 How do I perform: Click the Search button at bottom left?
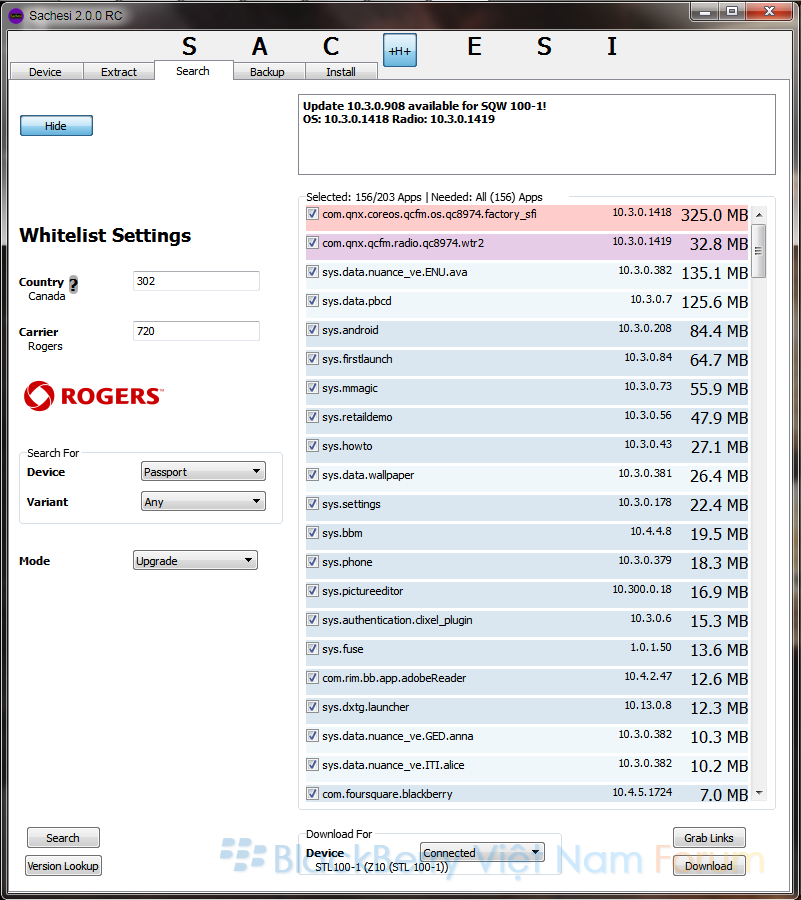click(x=63, y=837)
